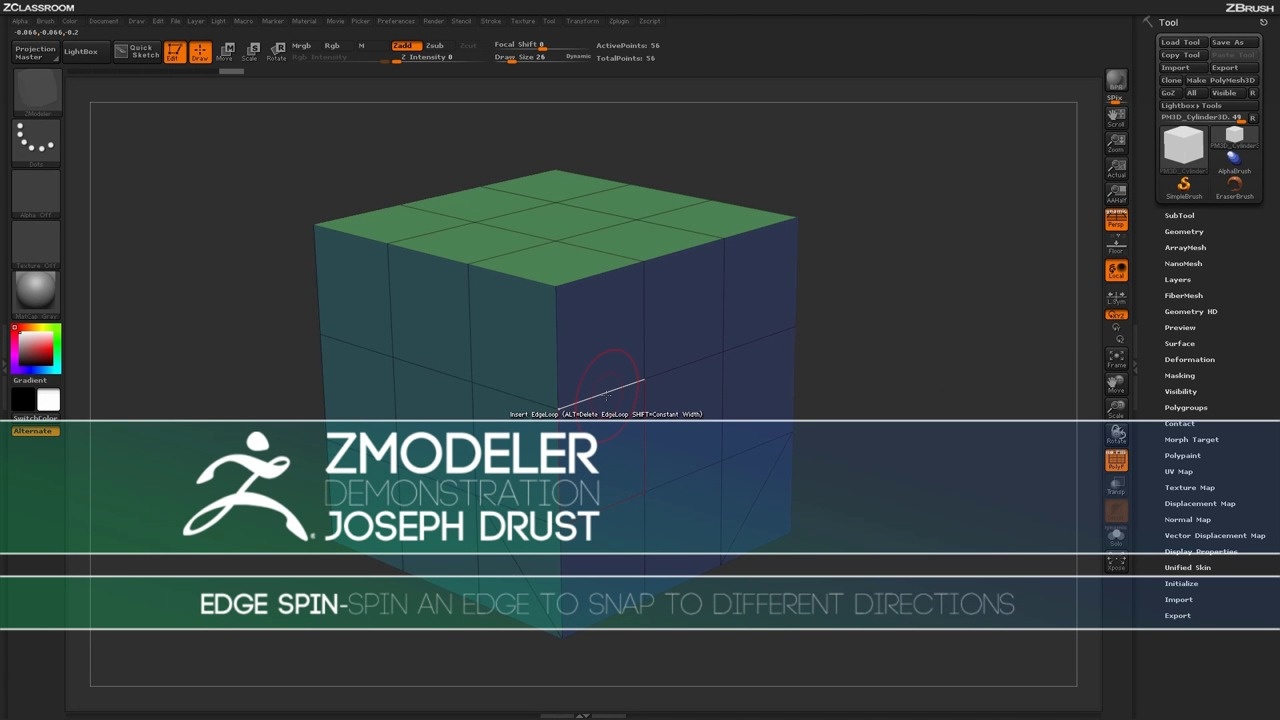1280x720 pixels.
Task: Select the SimpleBrush tool icon
Action: (x=1184, y=188)
